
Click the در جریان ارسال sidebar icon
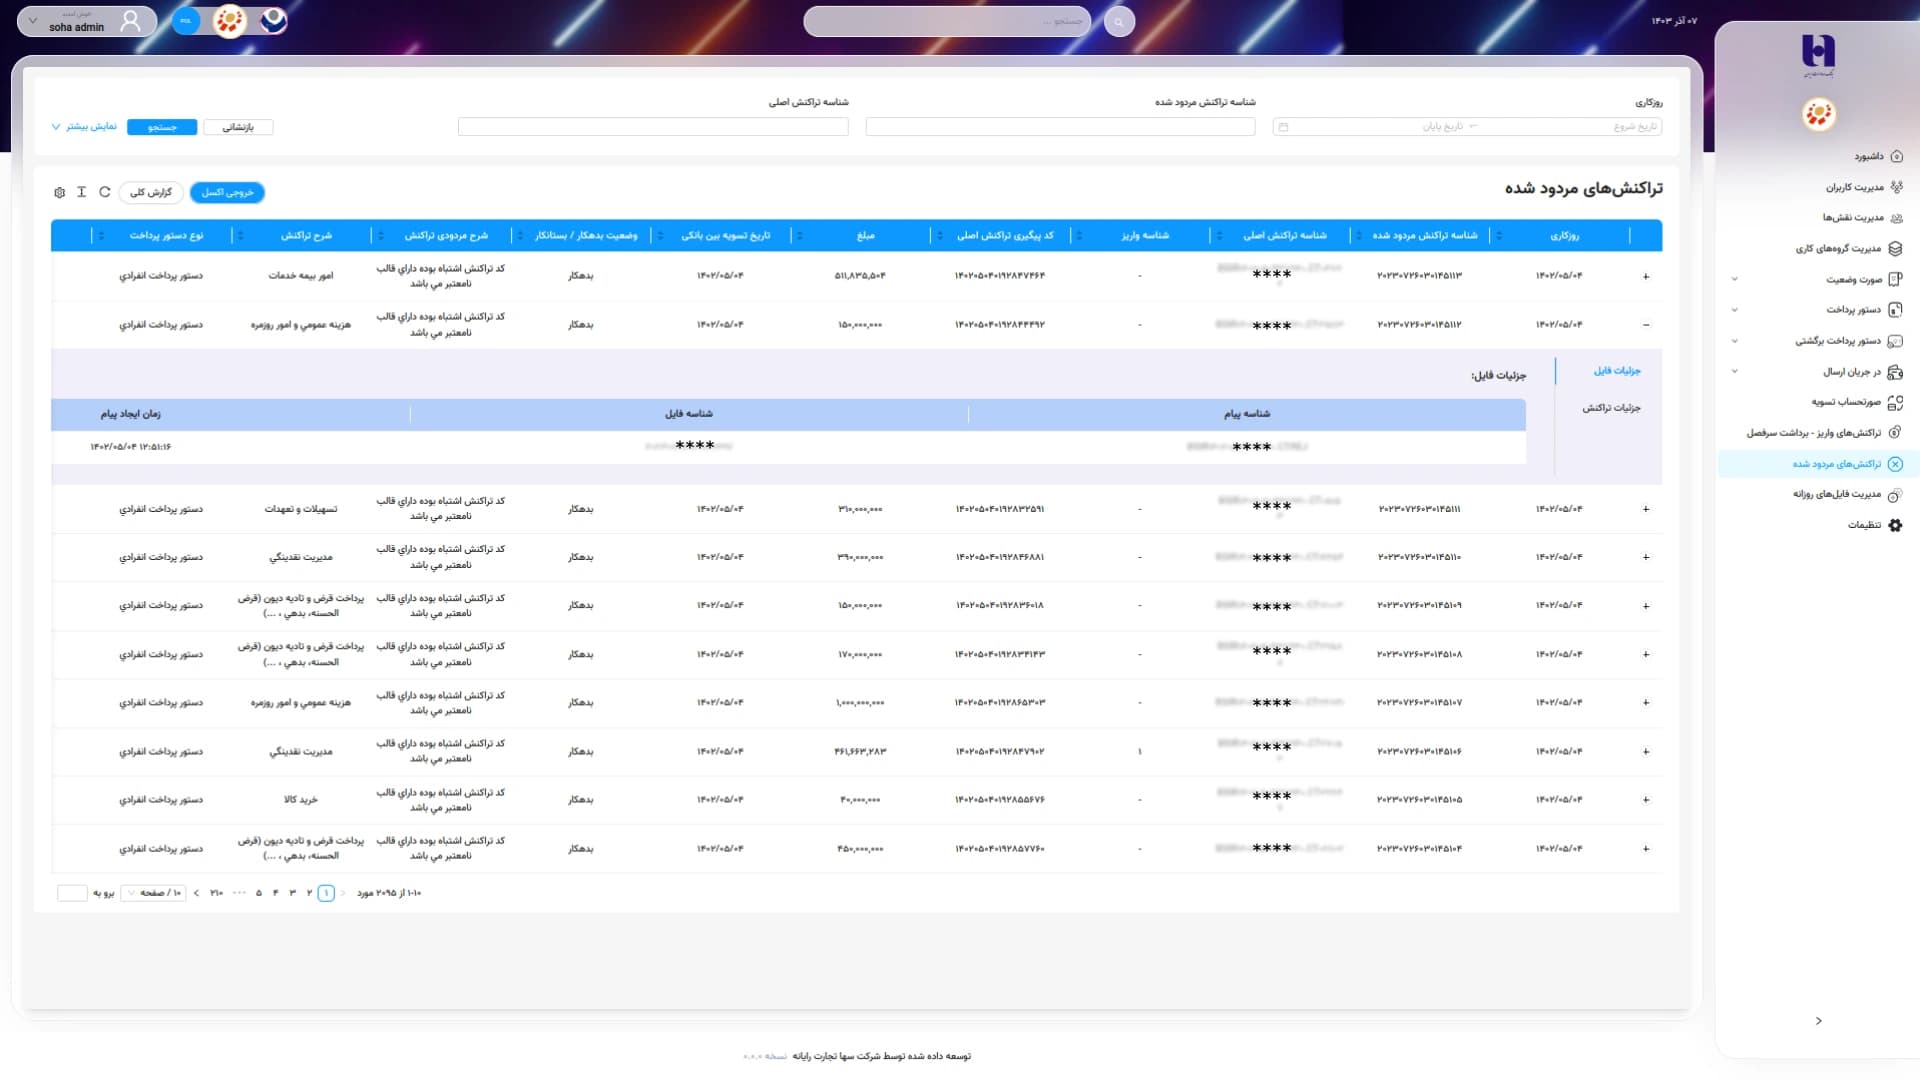1895,372
